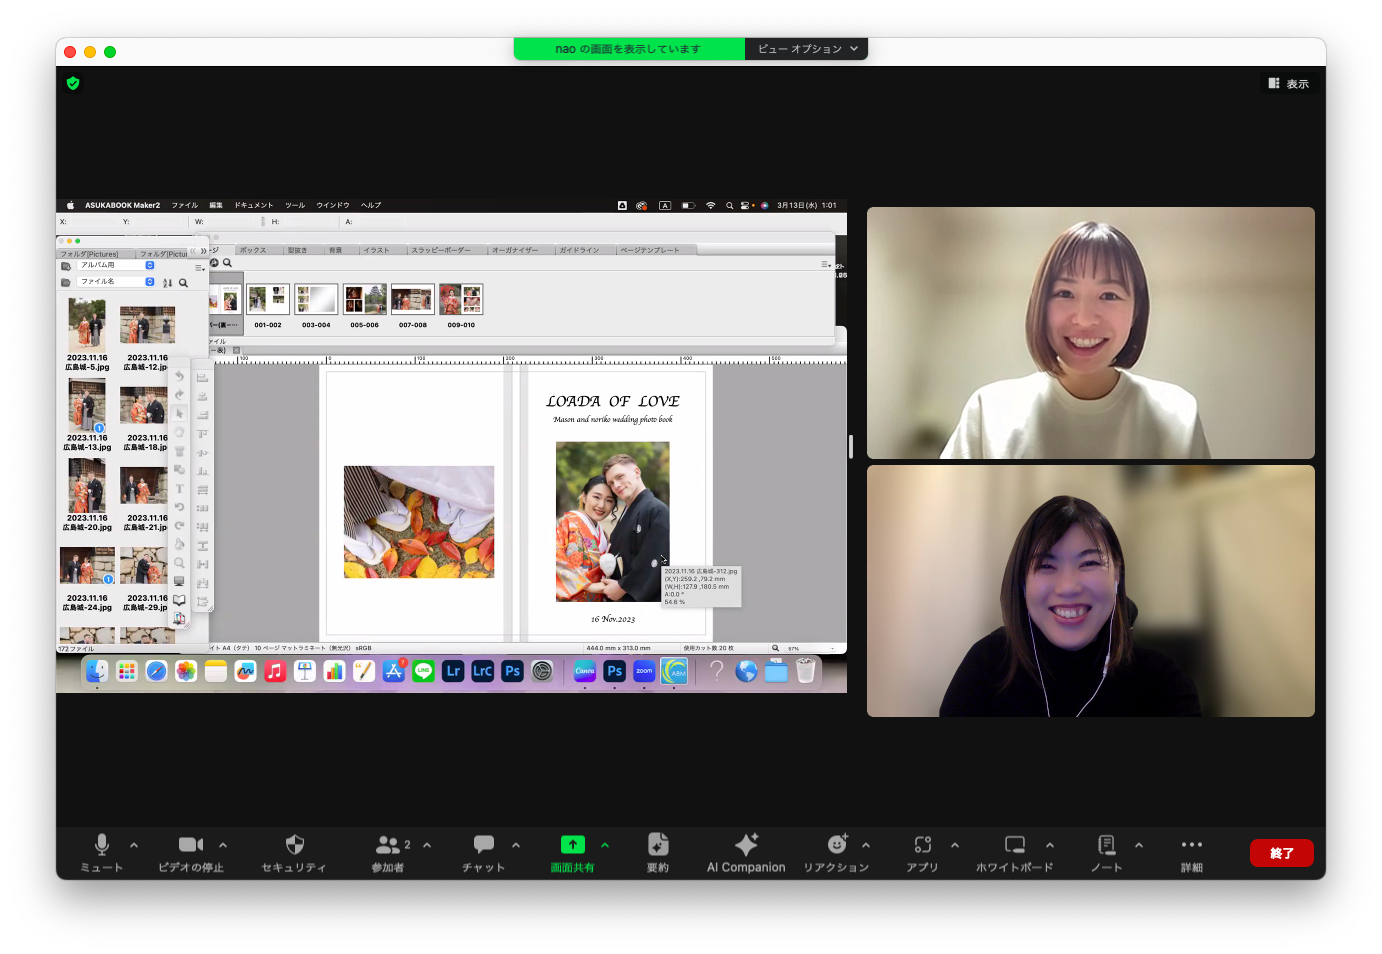Select the text (T) tool
The height and width of the screenshot is (954, 1382).
(180, 489)
